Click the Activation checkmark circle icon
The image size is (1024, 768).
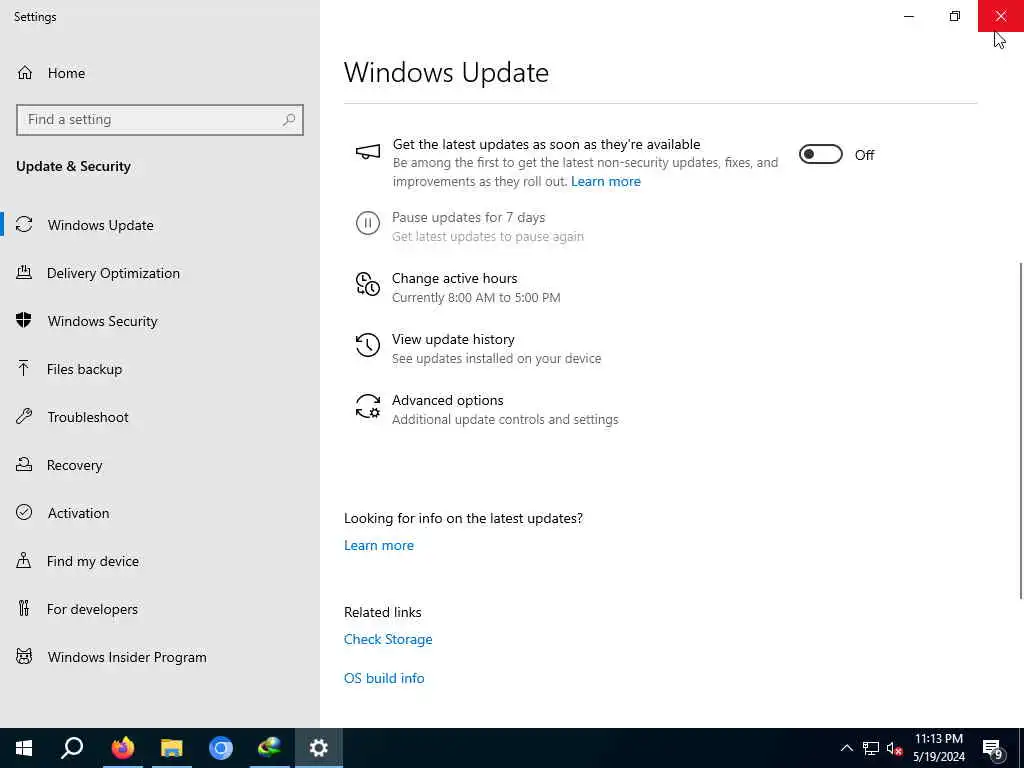click(24, 513)
